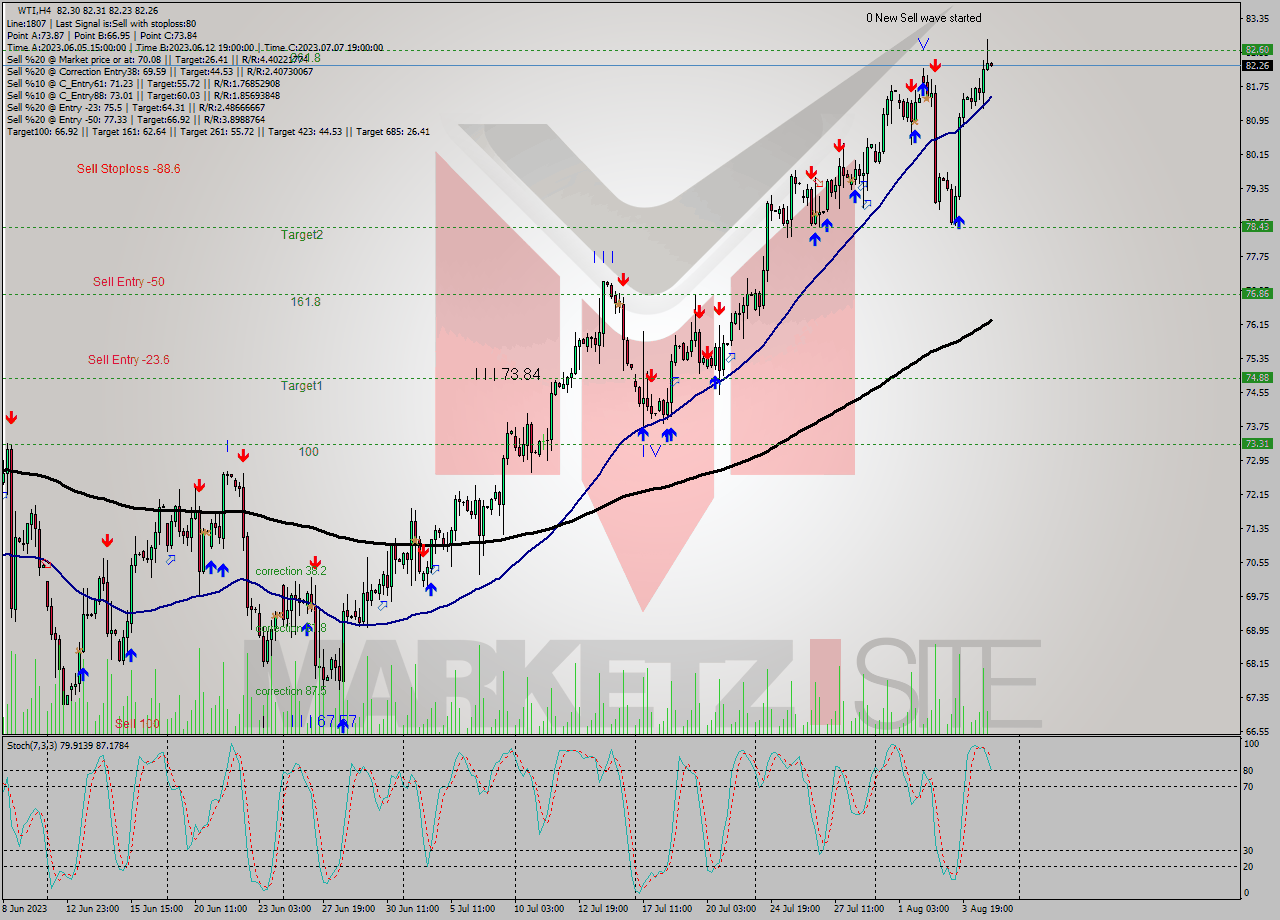Click the 'Sell Entry -50' label
The image size is (1280, 920).
pyautogui.click(x=128, y=282)
